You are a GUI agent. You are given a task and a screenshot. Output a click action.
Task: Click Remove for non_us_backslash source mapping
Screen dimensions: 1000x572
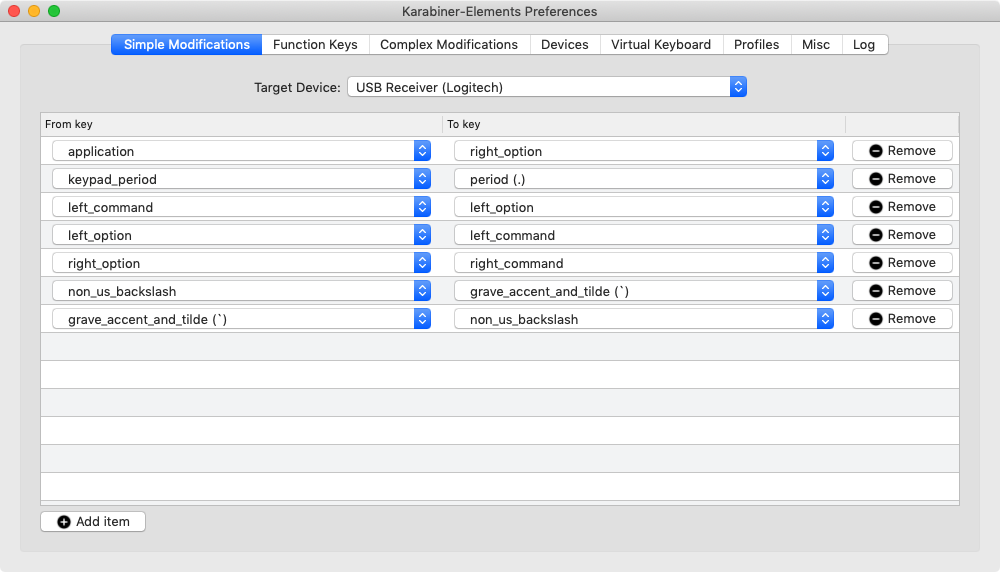point(902,291)
